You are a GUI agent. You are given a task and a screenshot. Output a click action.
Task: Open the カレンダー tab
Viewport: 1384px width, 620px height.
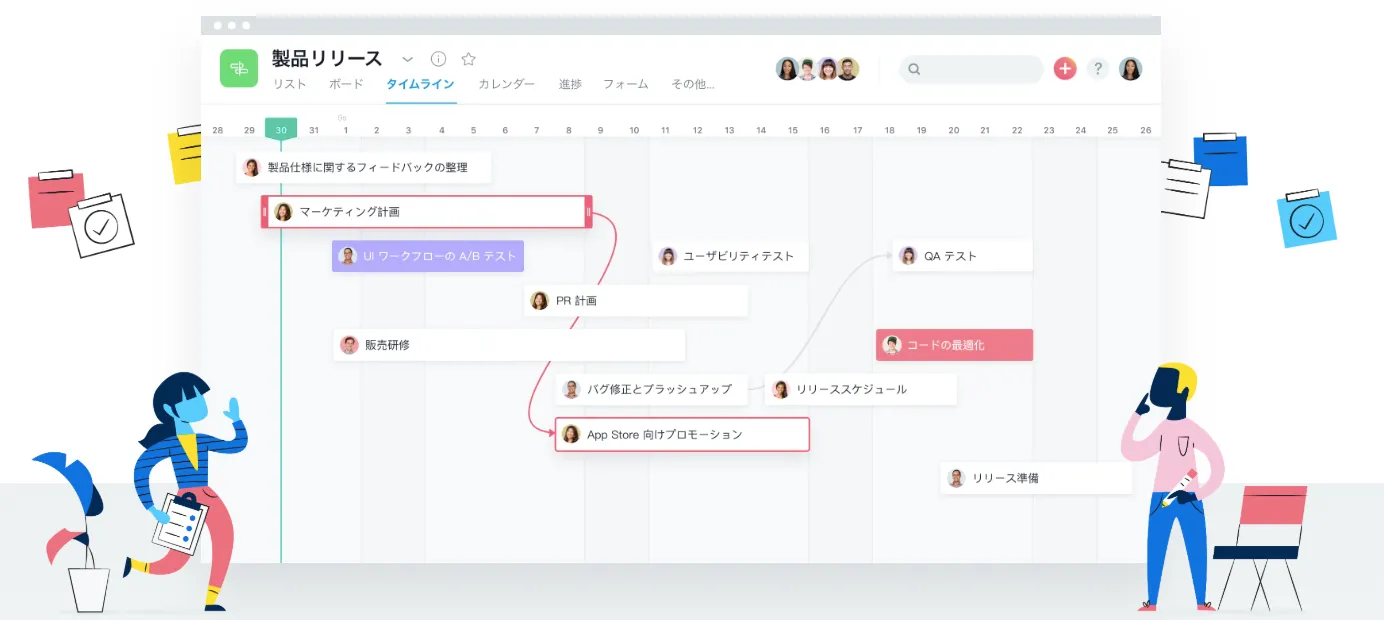pyautogui.click(x=506, y=84)
